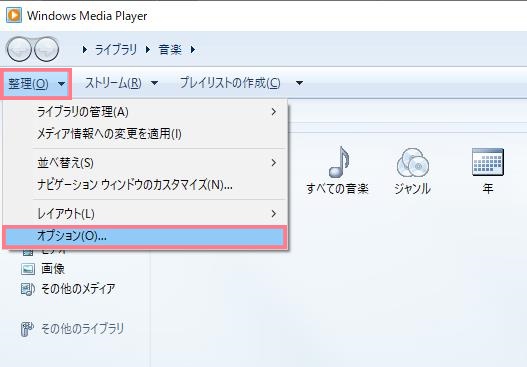Open 年 calendar icon
This screenshot has height=367, width=527.
(x=488, y=162)
